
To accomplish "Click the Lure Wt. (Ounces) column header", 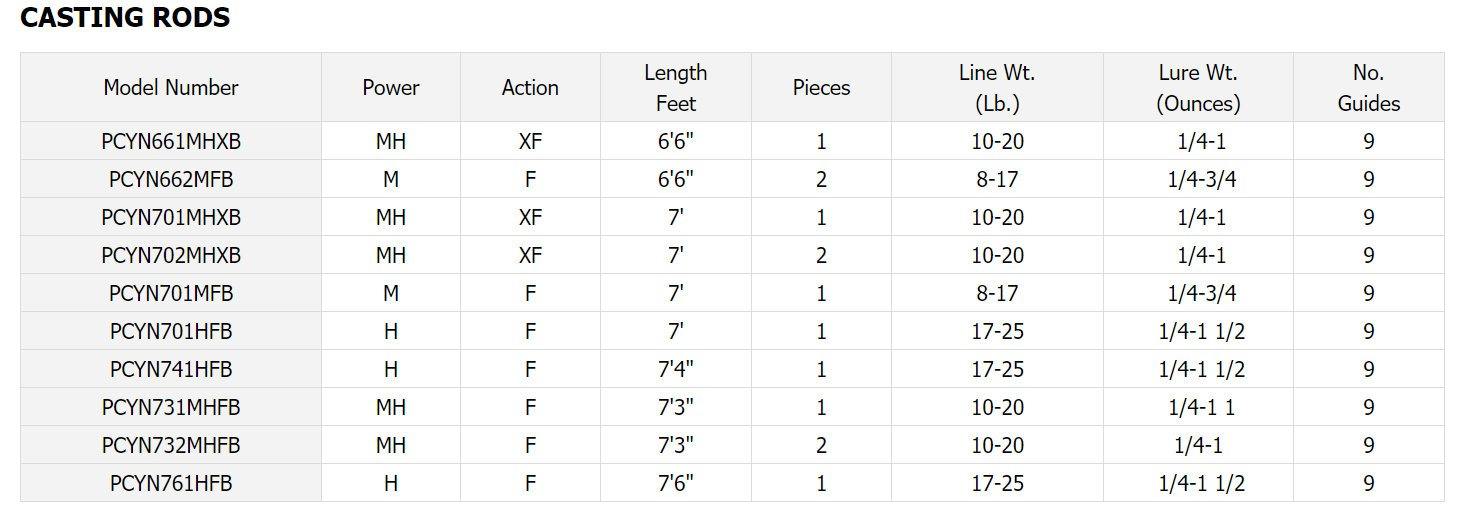I will click(1198, 88).
